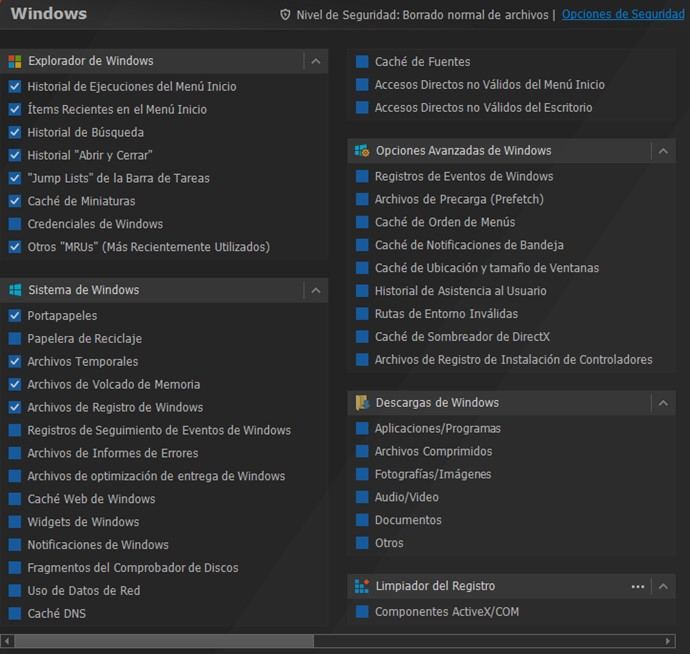This screenshot has width=690, height=654.
Task: Click the security level shield icon
Action: tap(285, 15)
